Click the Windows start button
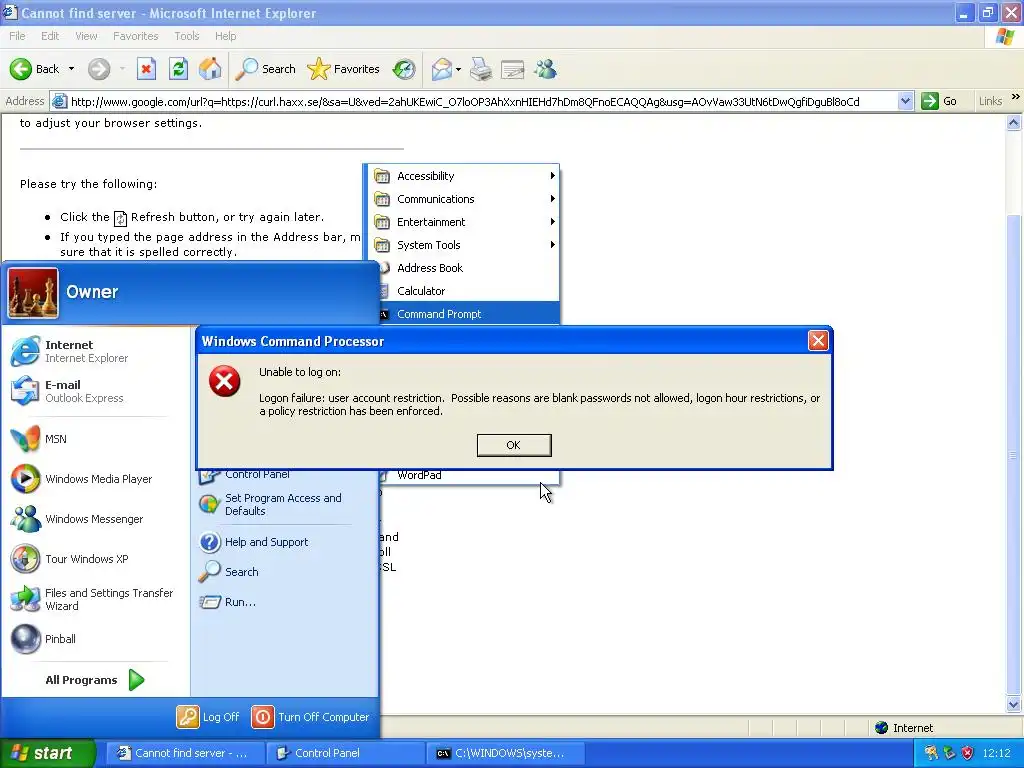The height and width of the screenshot is (768, 1024). 47,753
